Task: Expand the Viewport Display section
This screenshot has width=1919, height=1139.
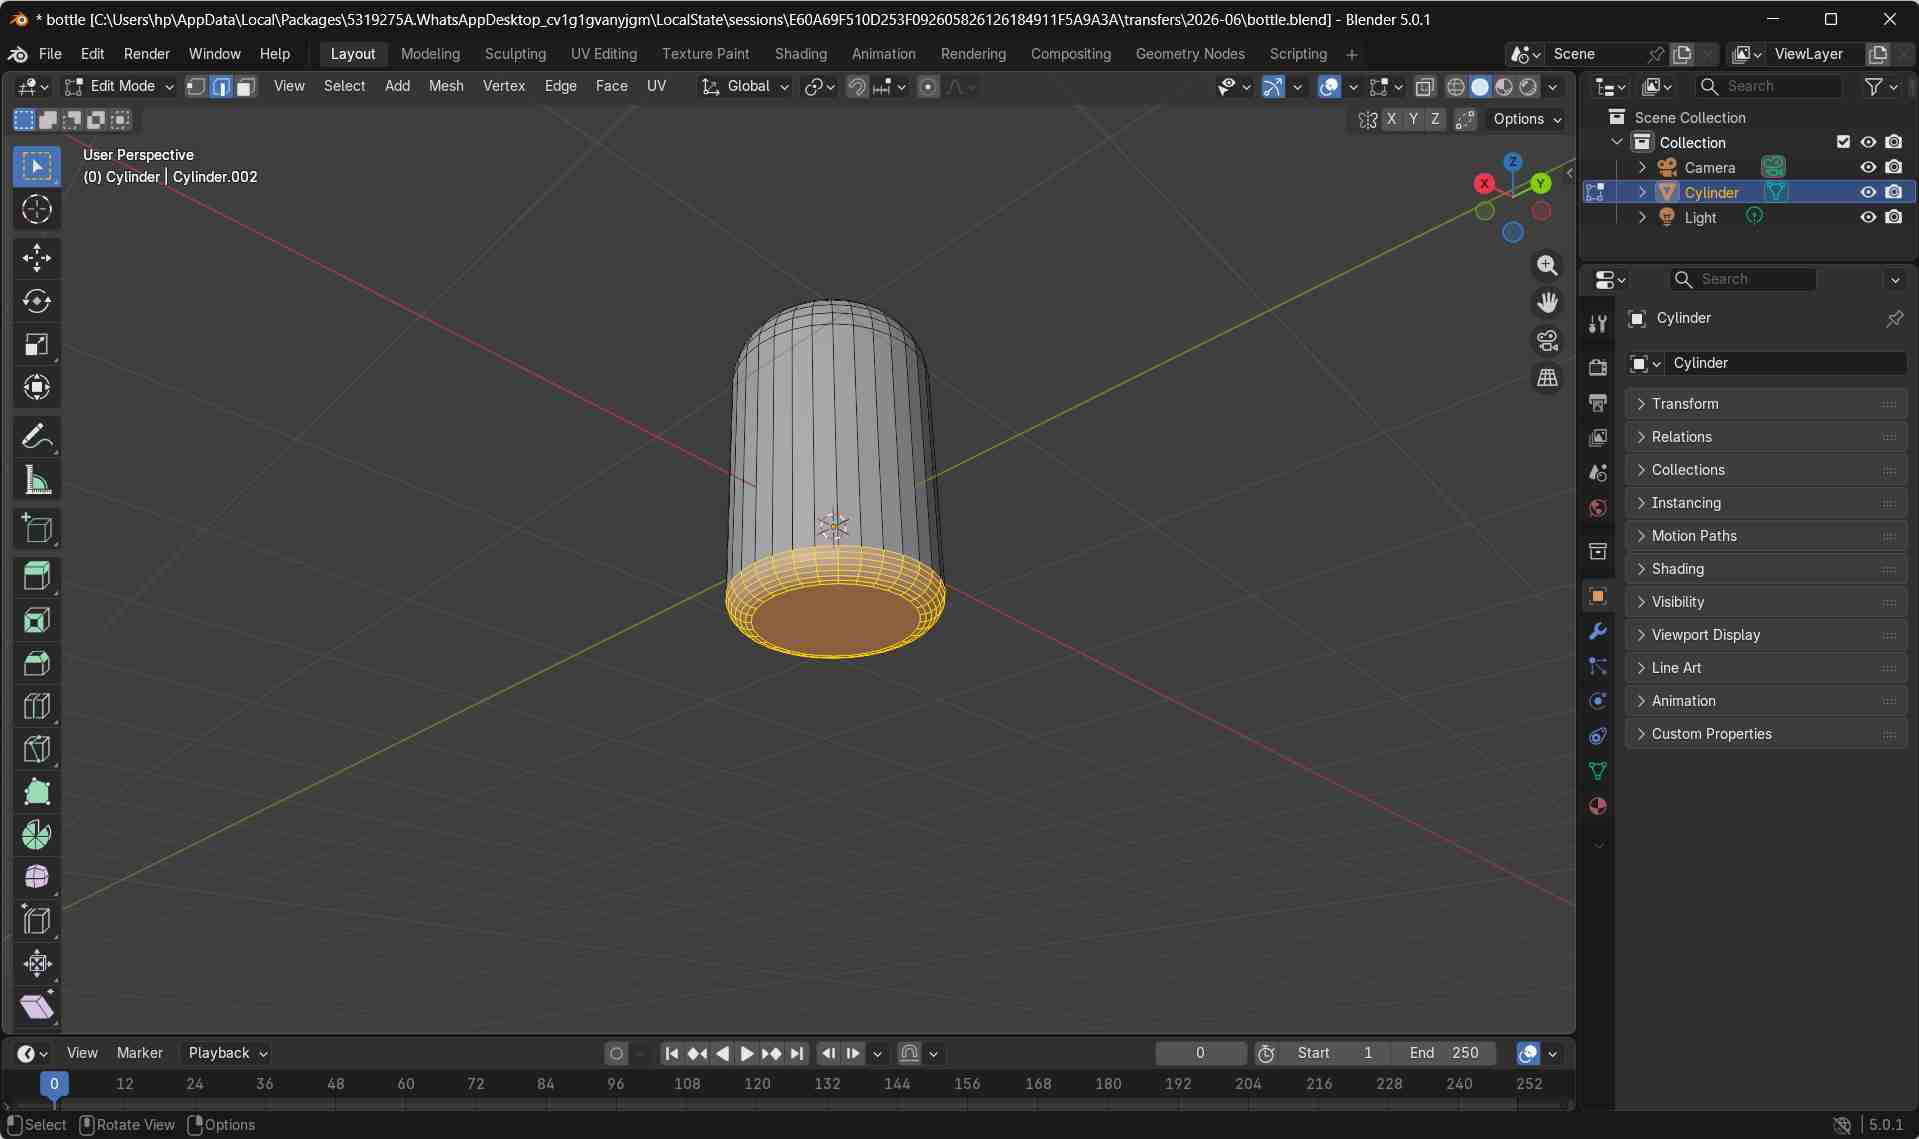Action: point(1705,635)
